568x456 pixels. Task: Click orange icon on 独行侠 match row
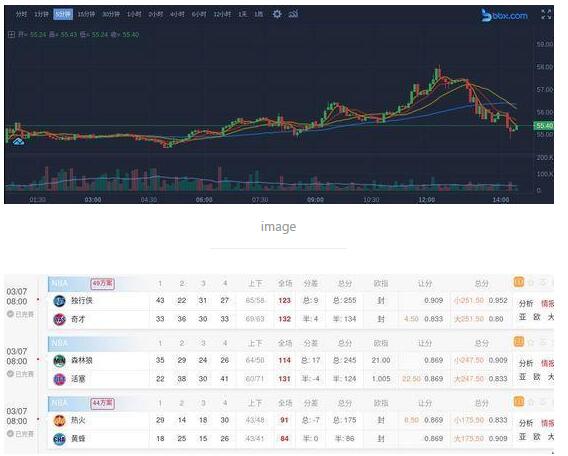pos(519,282)
